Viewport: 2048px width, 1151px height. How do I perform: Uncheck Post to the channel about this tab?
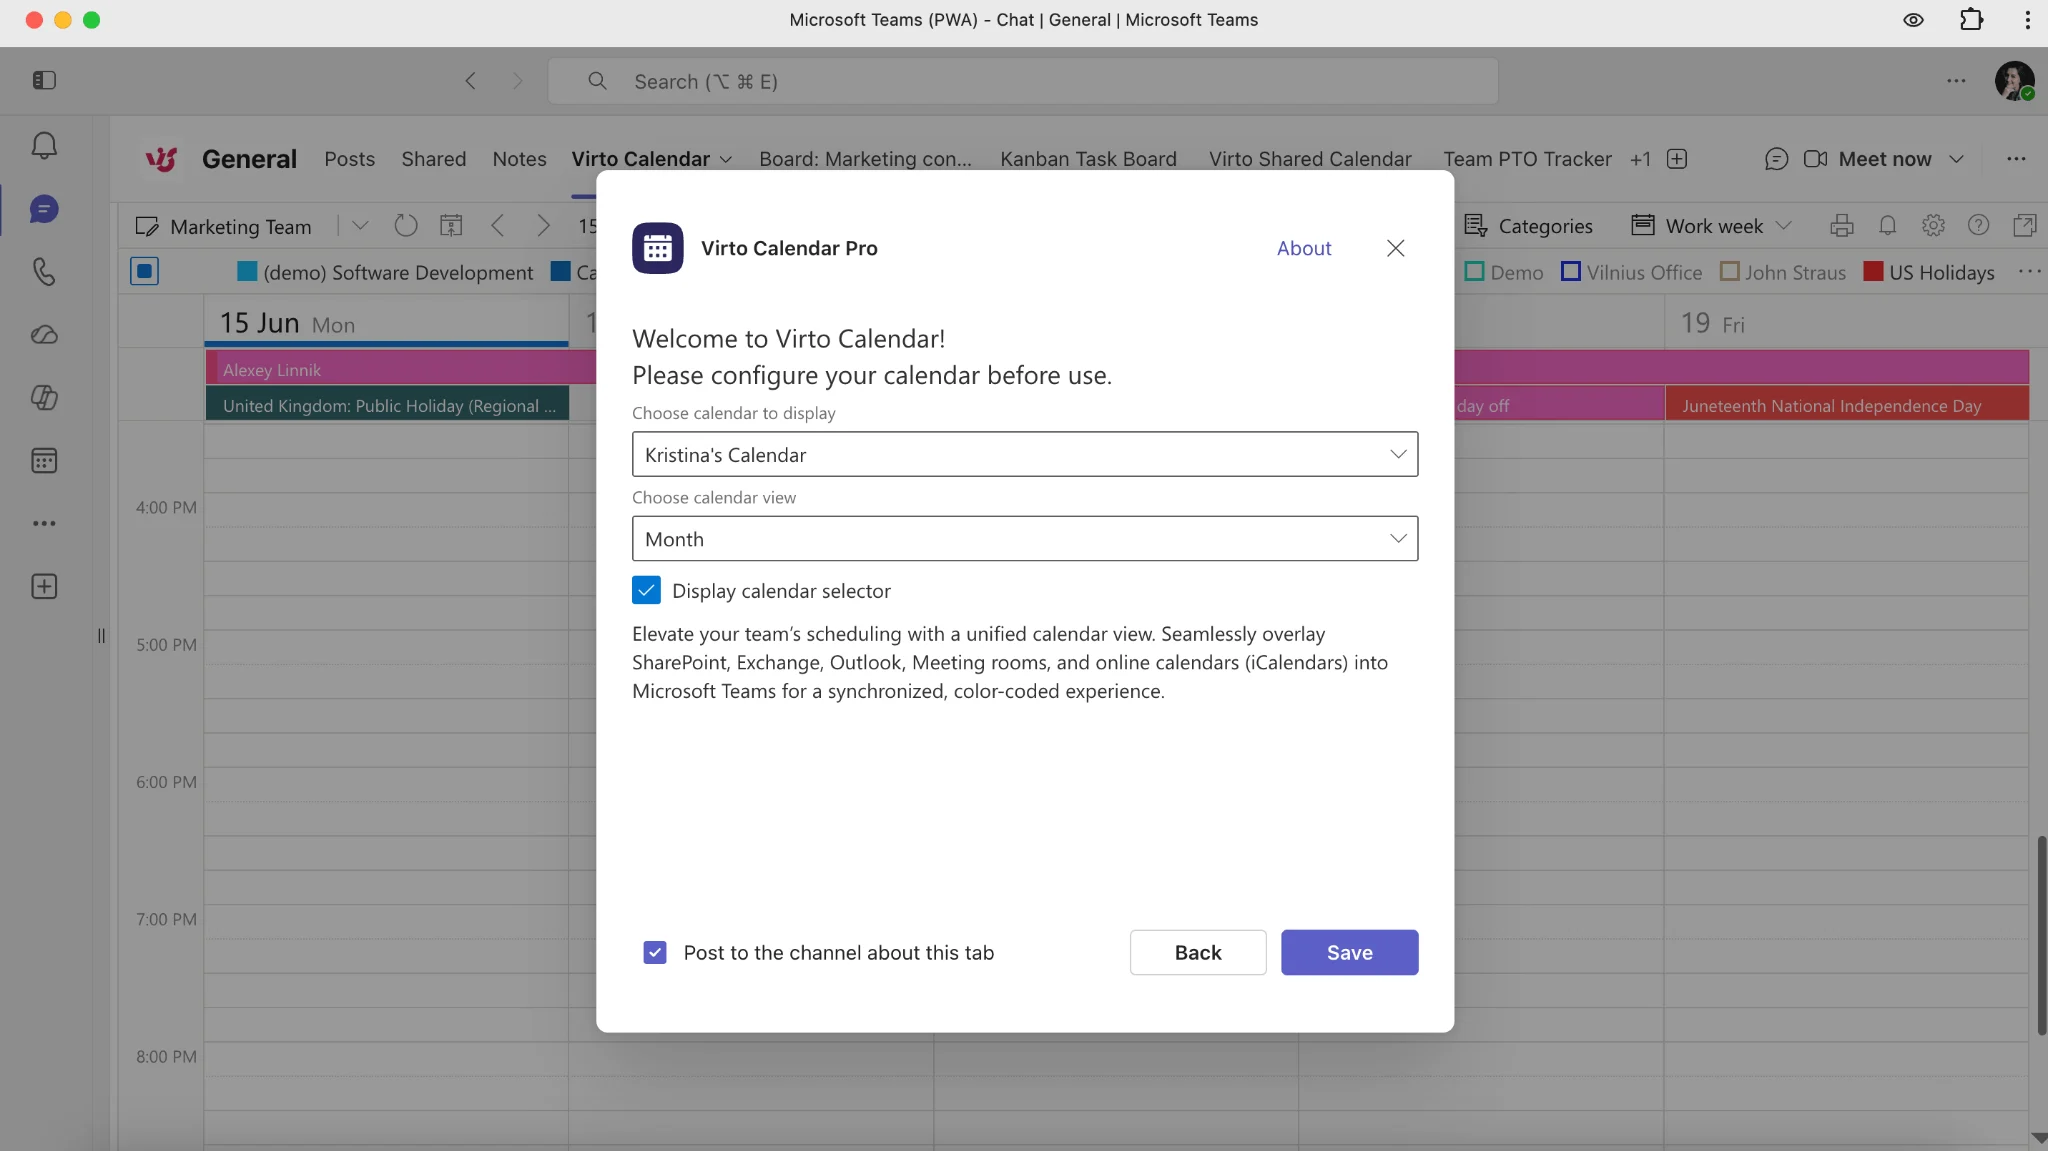[655, 953]
